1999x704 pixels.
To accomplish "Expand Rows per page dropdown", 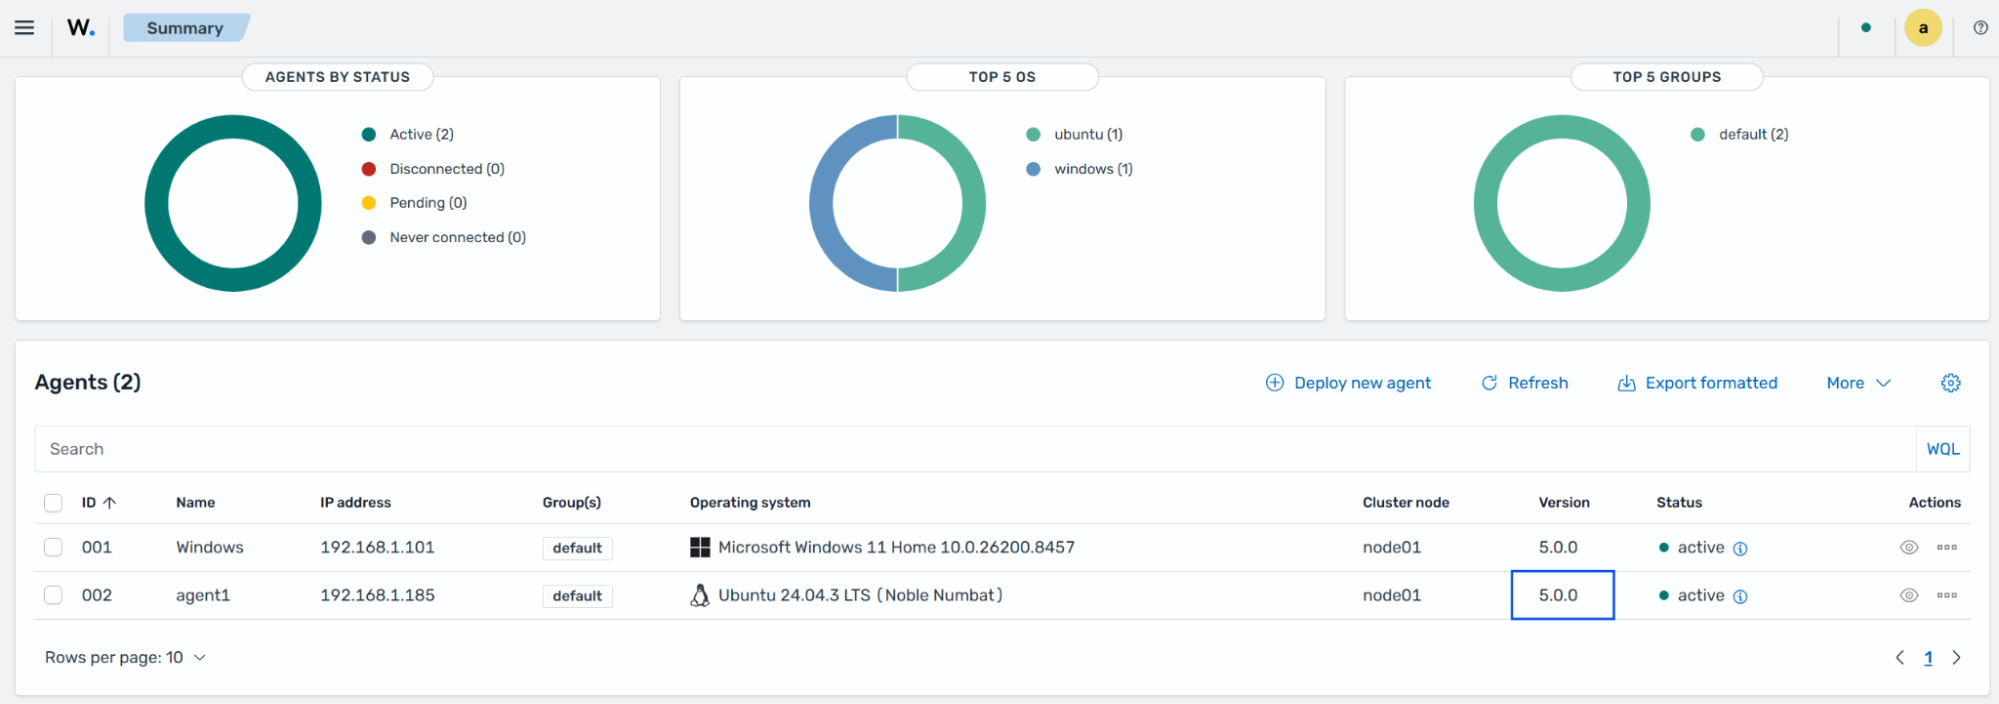I will point(125,657).
